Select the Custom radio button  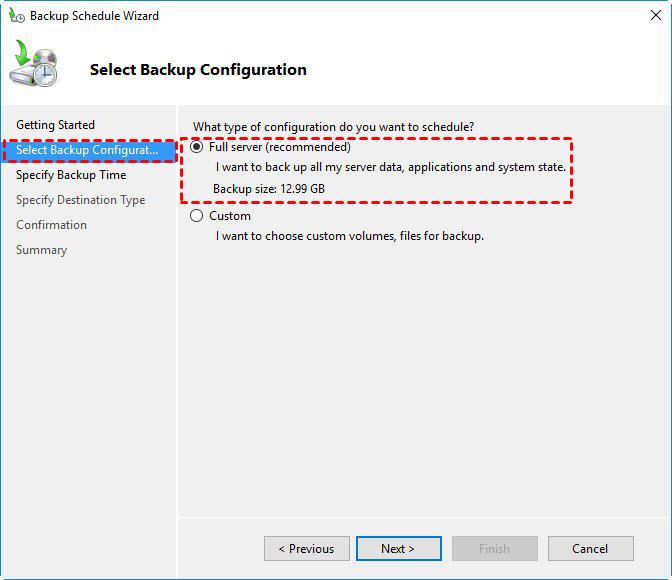[196, 216]
